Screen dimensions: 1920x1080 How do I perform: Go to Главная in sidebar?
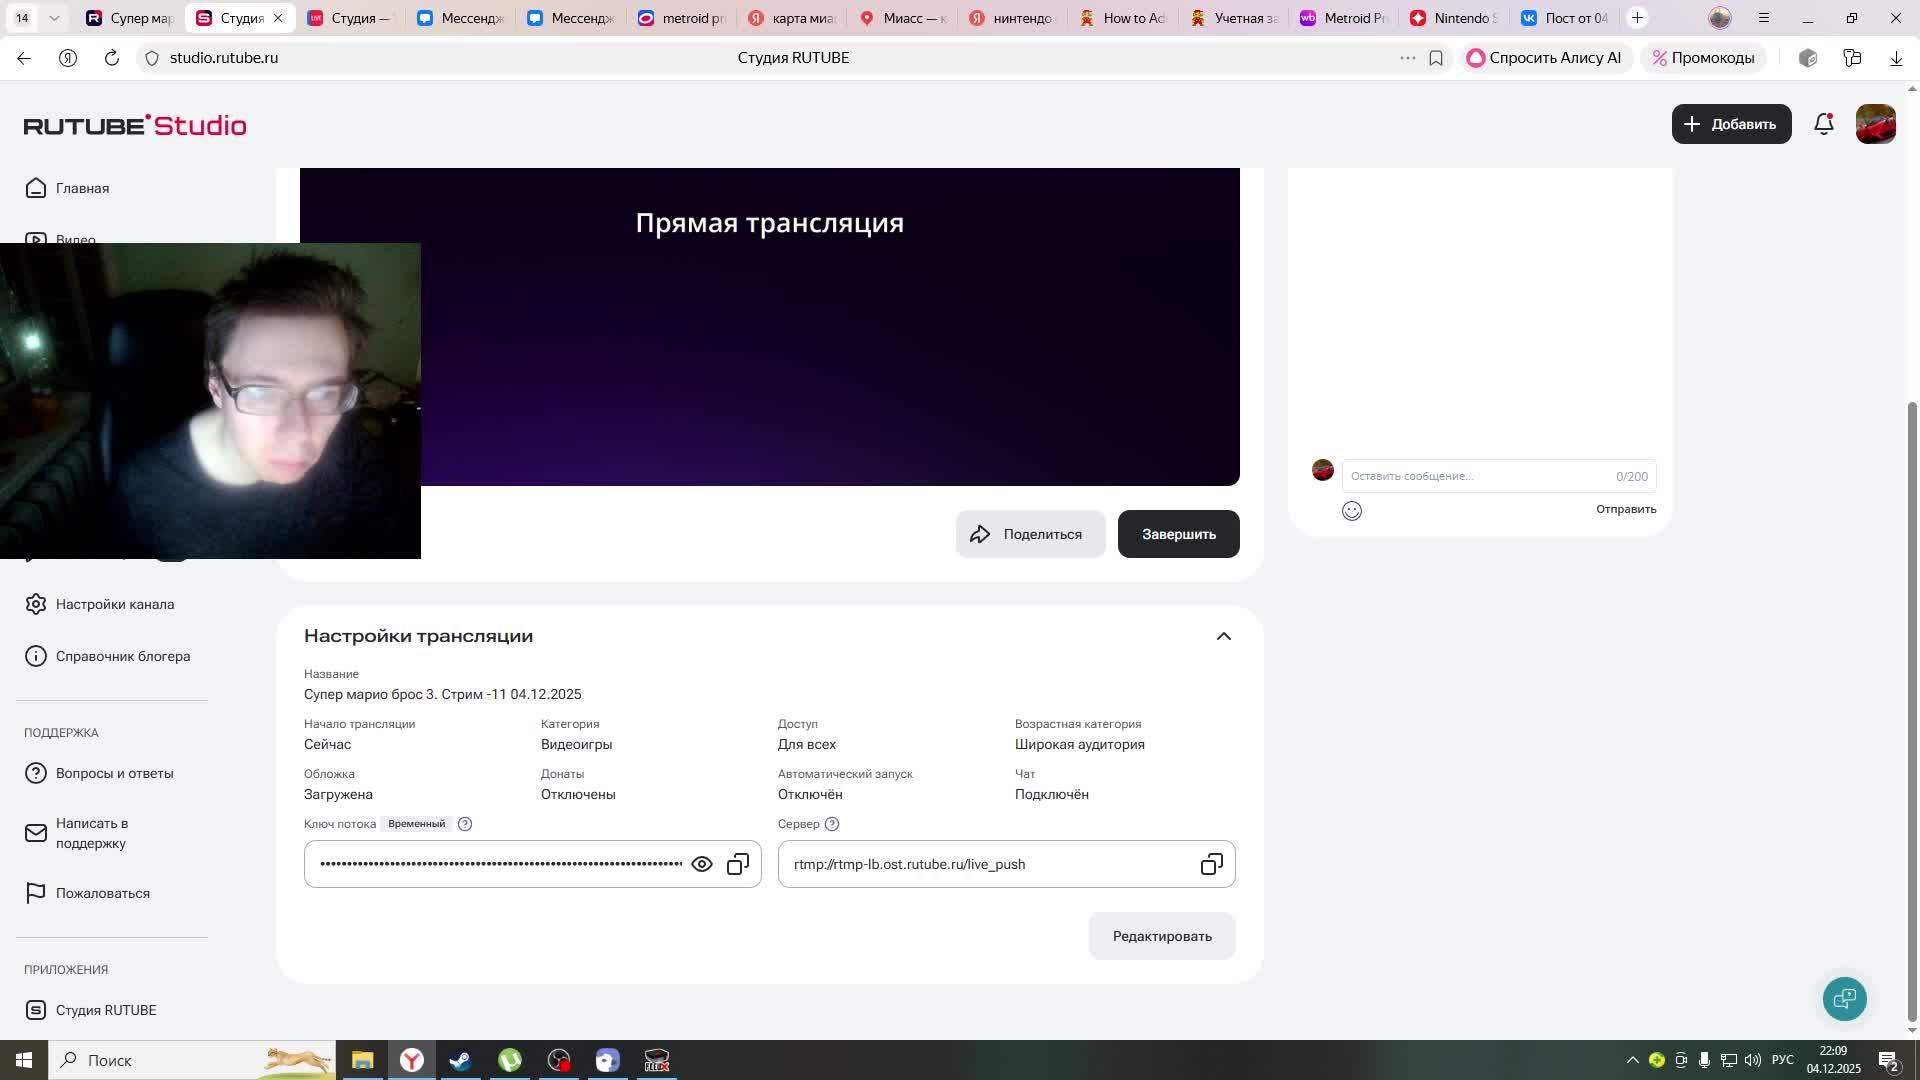82,188
